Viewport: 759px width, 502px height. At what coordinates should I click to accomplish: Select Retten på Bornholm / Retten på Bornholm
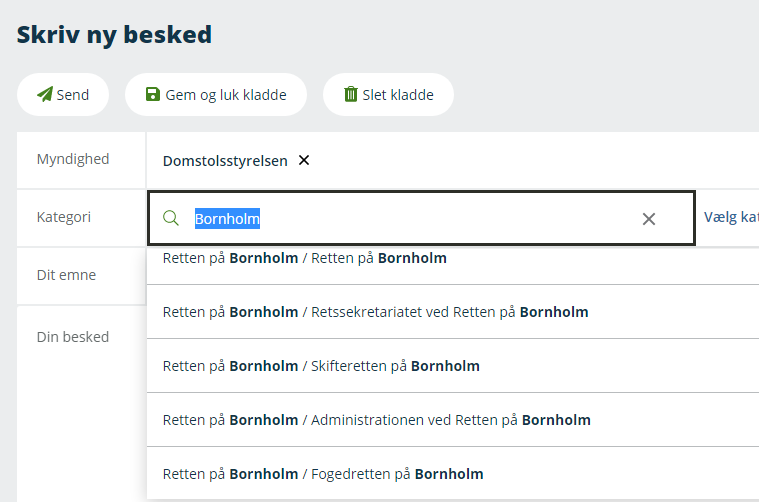[x=305, y=259]
